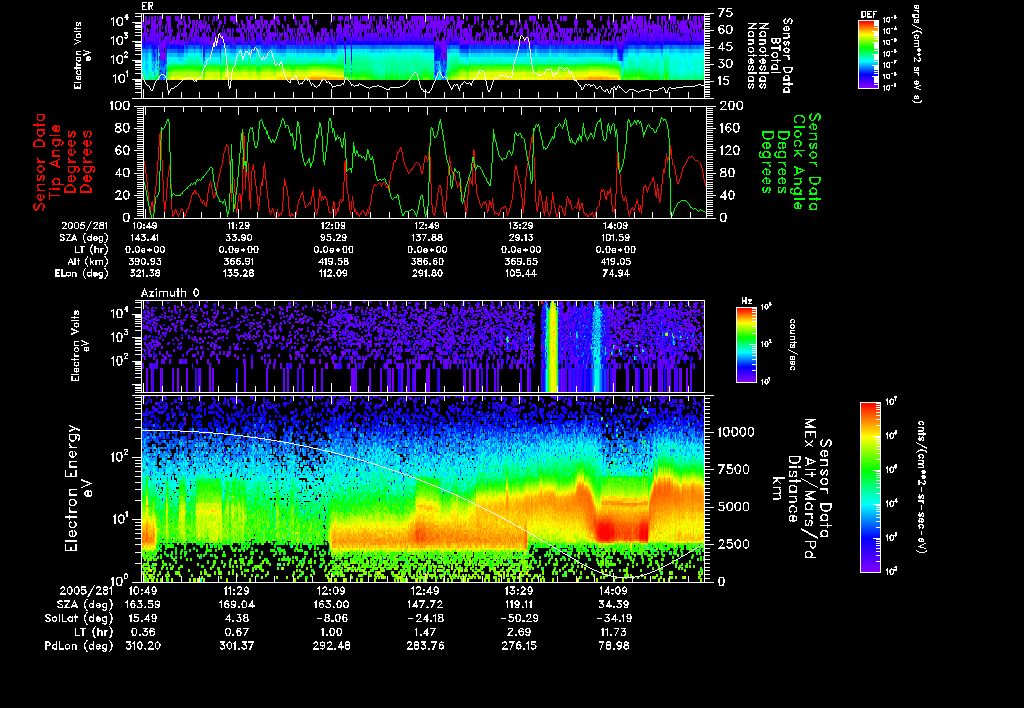The image size is (1024, 708).
Task: Click the DEF color bar legend
Action: (868, 54)
